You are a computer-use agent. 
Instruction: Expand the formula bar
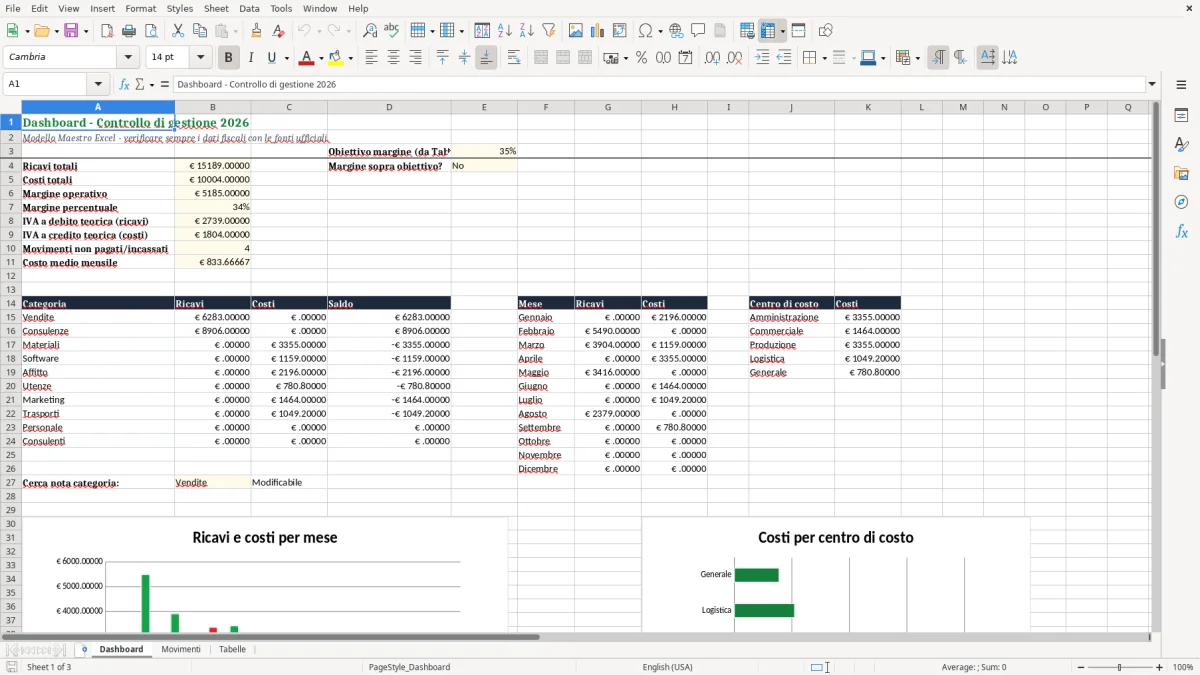coord(1153,84)
